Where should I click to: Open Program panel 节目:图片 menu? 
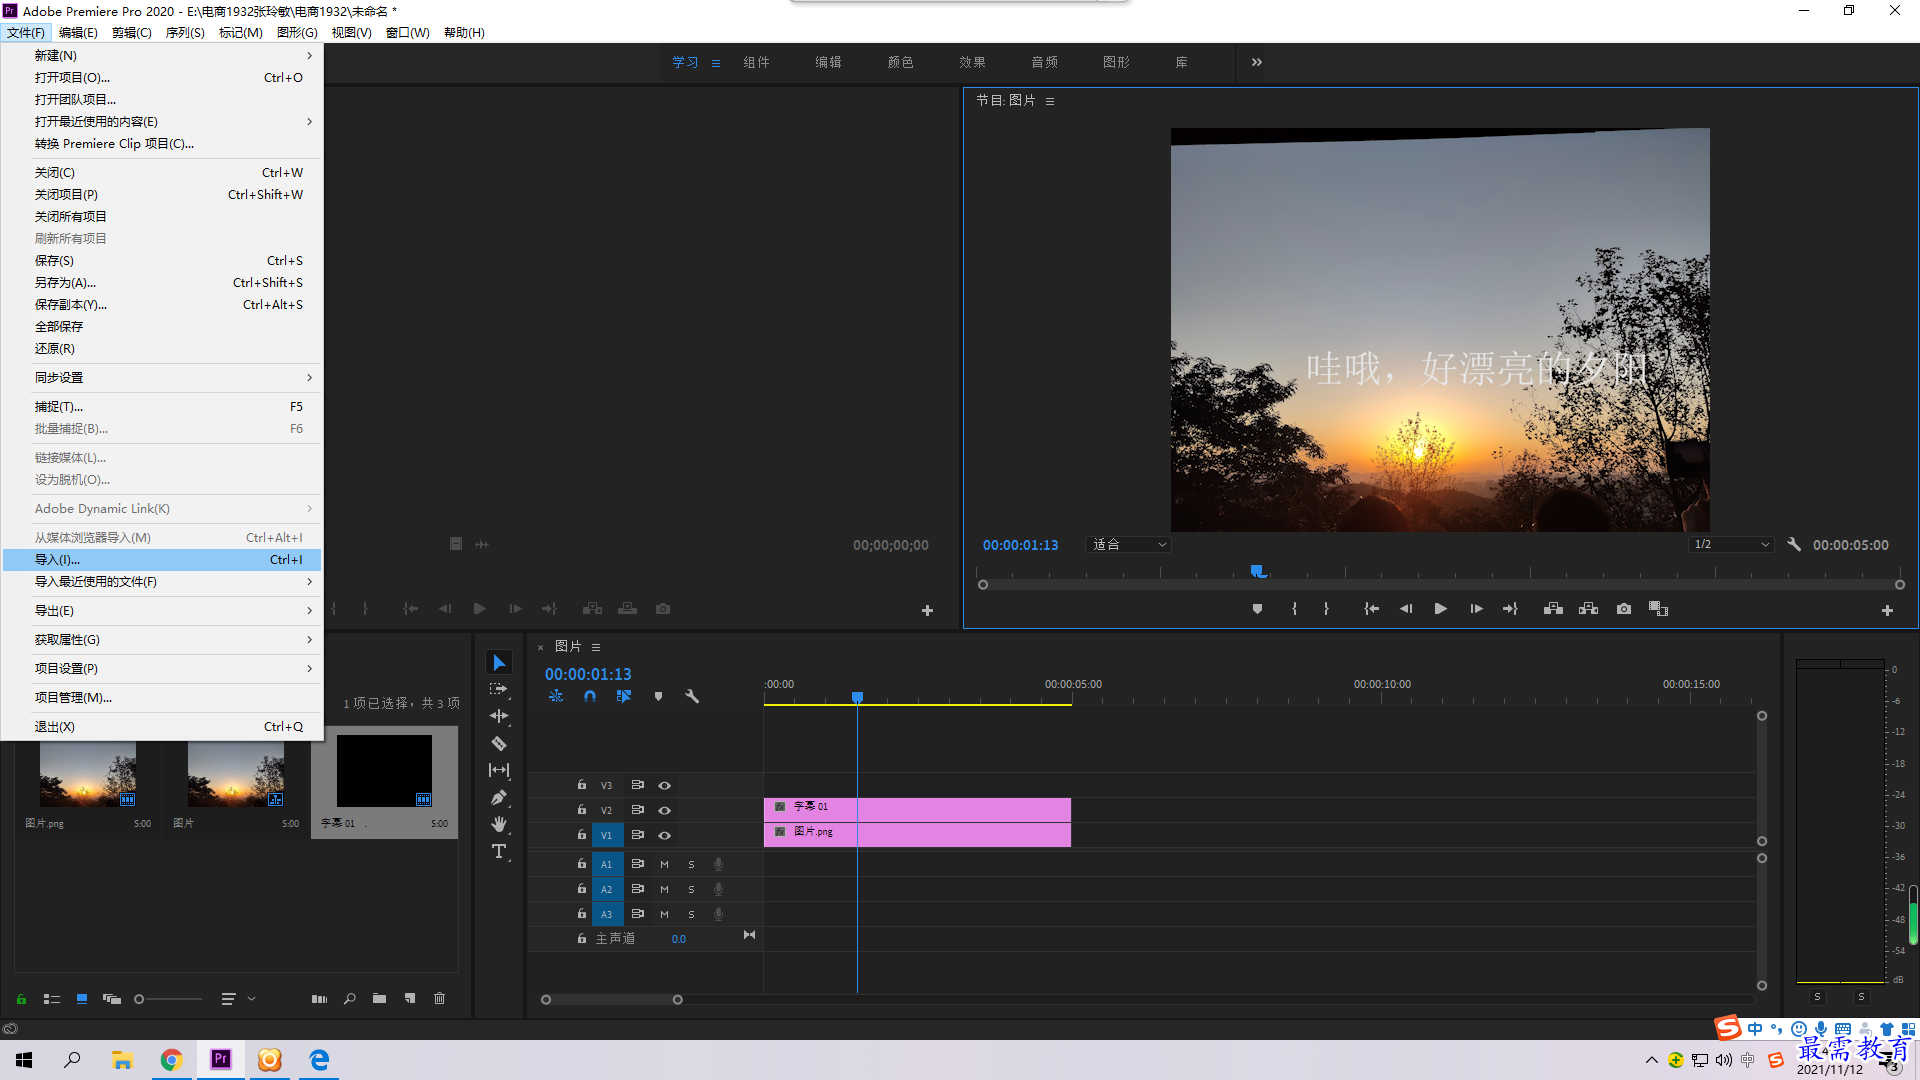click(x=1050, y=101)
